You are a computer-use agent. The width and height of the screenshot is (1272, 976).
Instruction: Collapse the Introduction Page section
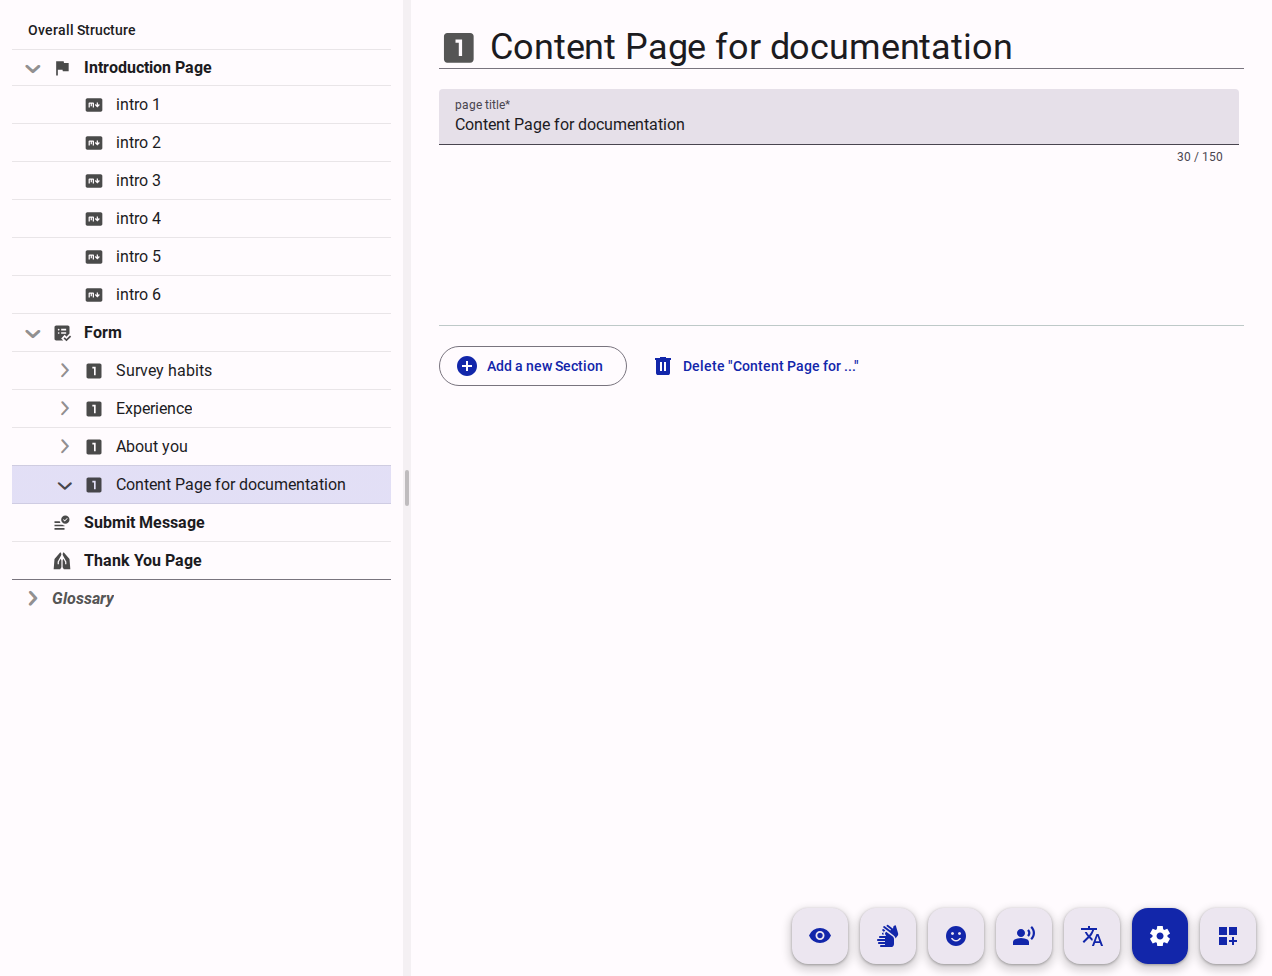[33, 68]
